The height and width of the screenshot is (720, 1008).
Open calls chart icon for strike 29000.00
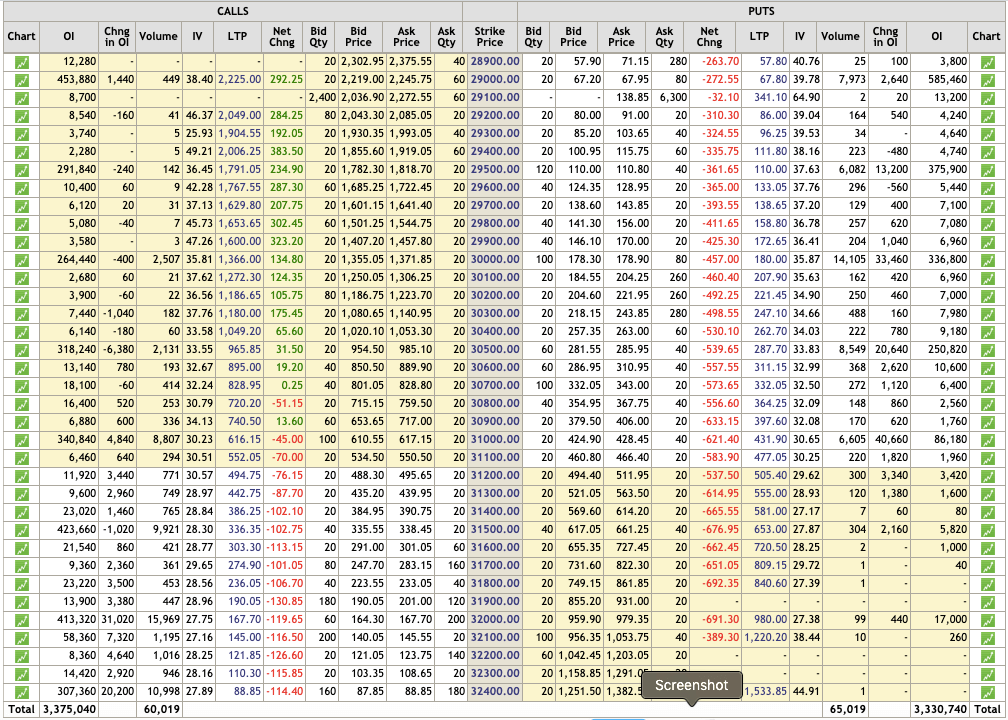pos(21,80)
